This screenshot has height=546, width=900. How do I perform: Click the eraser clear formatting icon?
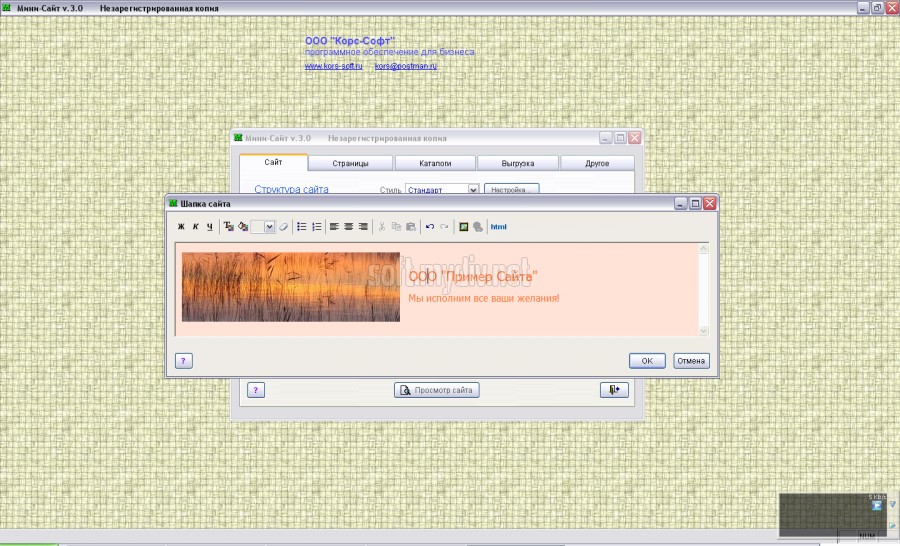tap(284, 227)
